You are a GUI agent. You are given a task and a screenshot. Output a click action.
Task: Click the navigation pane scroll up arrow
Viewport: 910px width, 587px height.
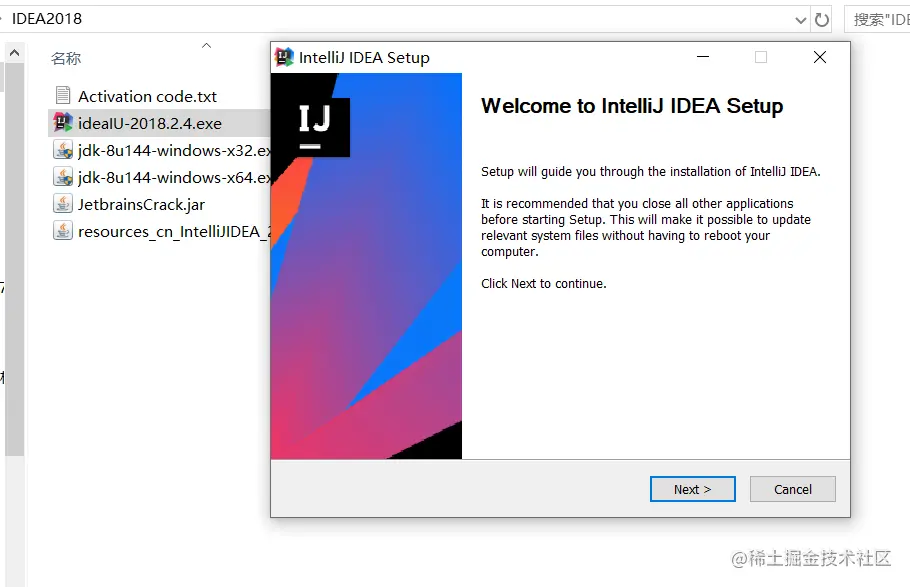pos(15,53)
